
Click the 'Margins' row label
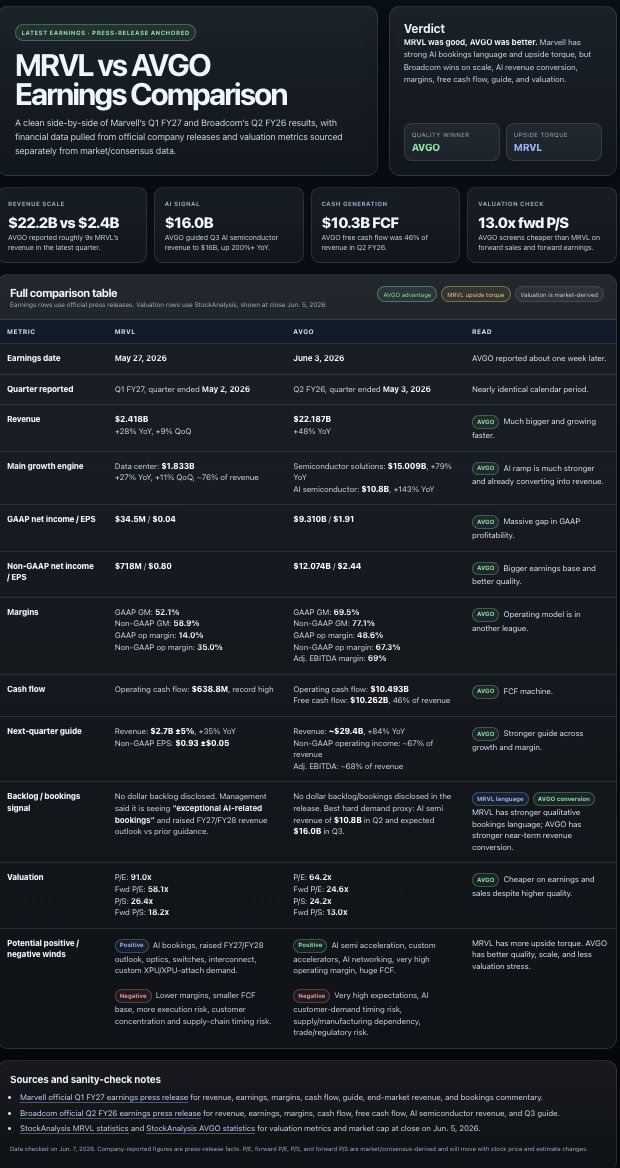click(22, 612)
